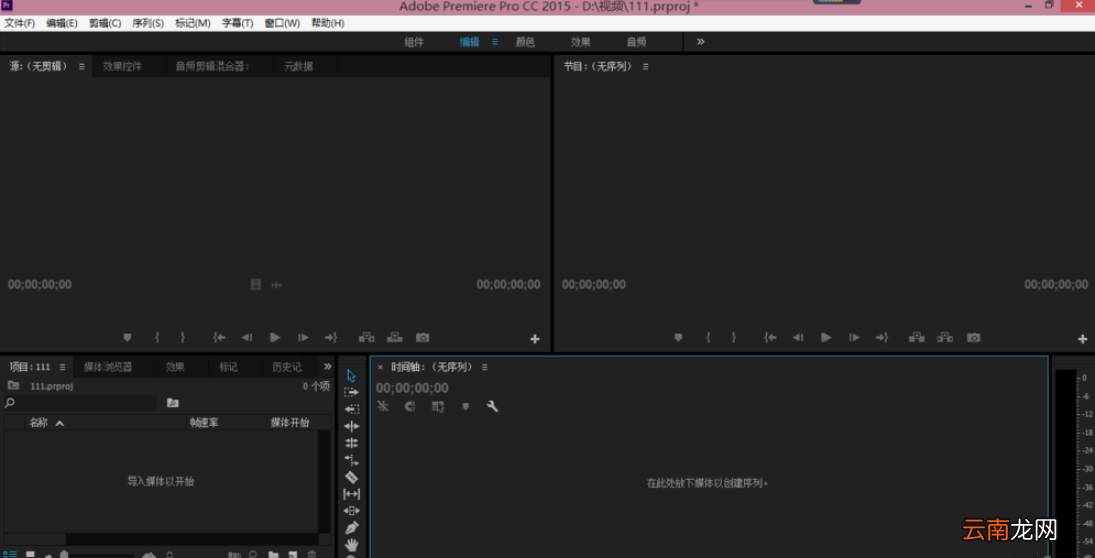Step back one frame in Source monitor
The width and height of the screenshot is (1095, 558).
247,337
